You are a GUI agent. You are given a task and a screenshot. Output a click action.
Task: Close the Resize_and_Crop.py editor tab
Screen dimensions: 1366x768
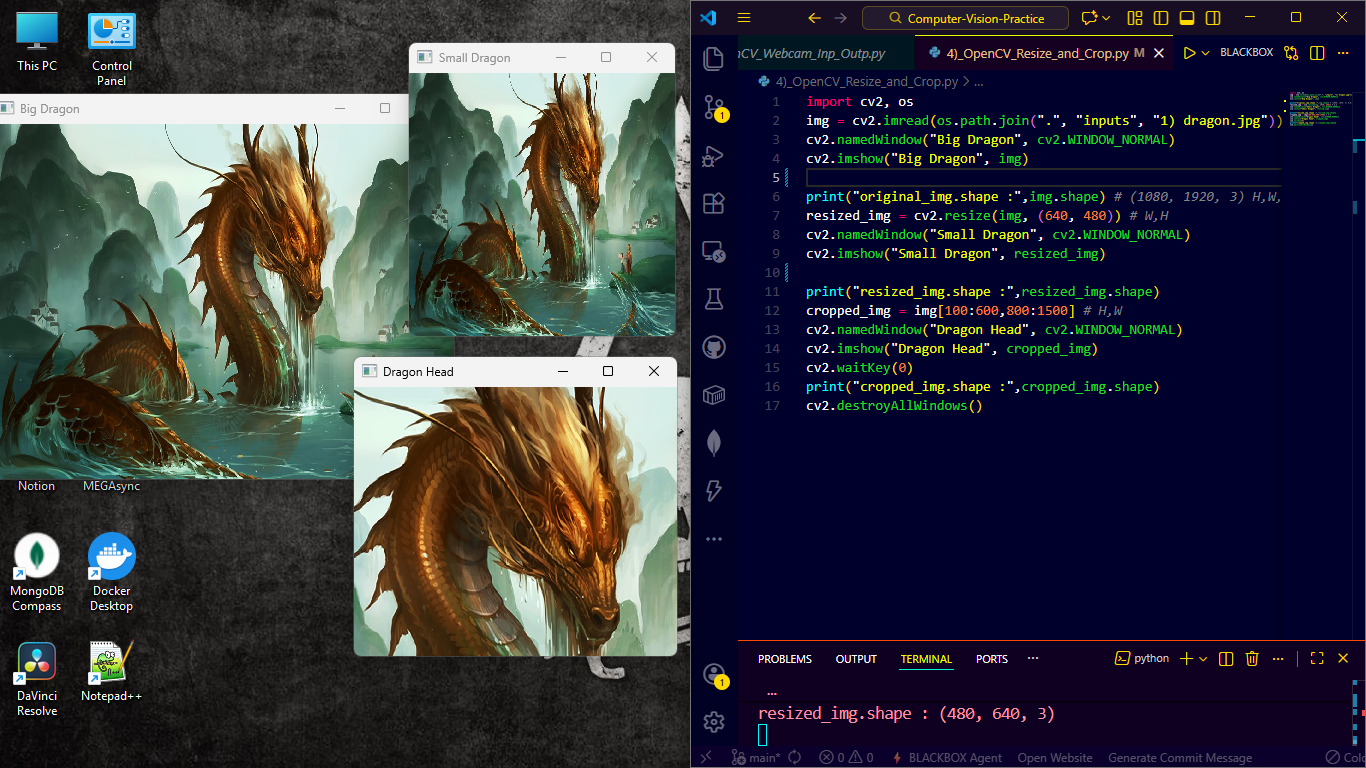[x=1159, y=53]
